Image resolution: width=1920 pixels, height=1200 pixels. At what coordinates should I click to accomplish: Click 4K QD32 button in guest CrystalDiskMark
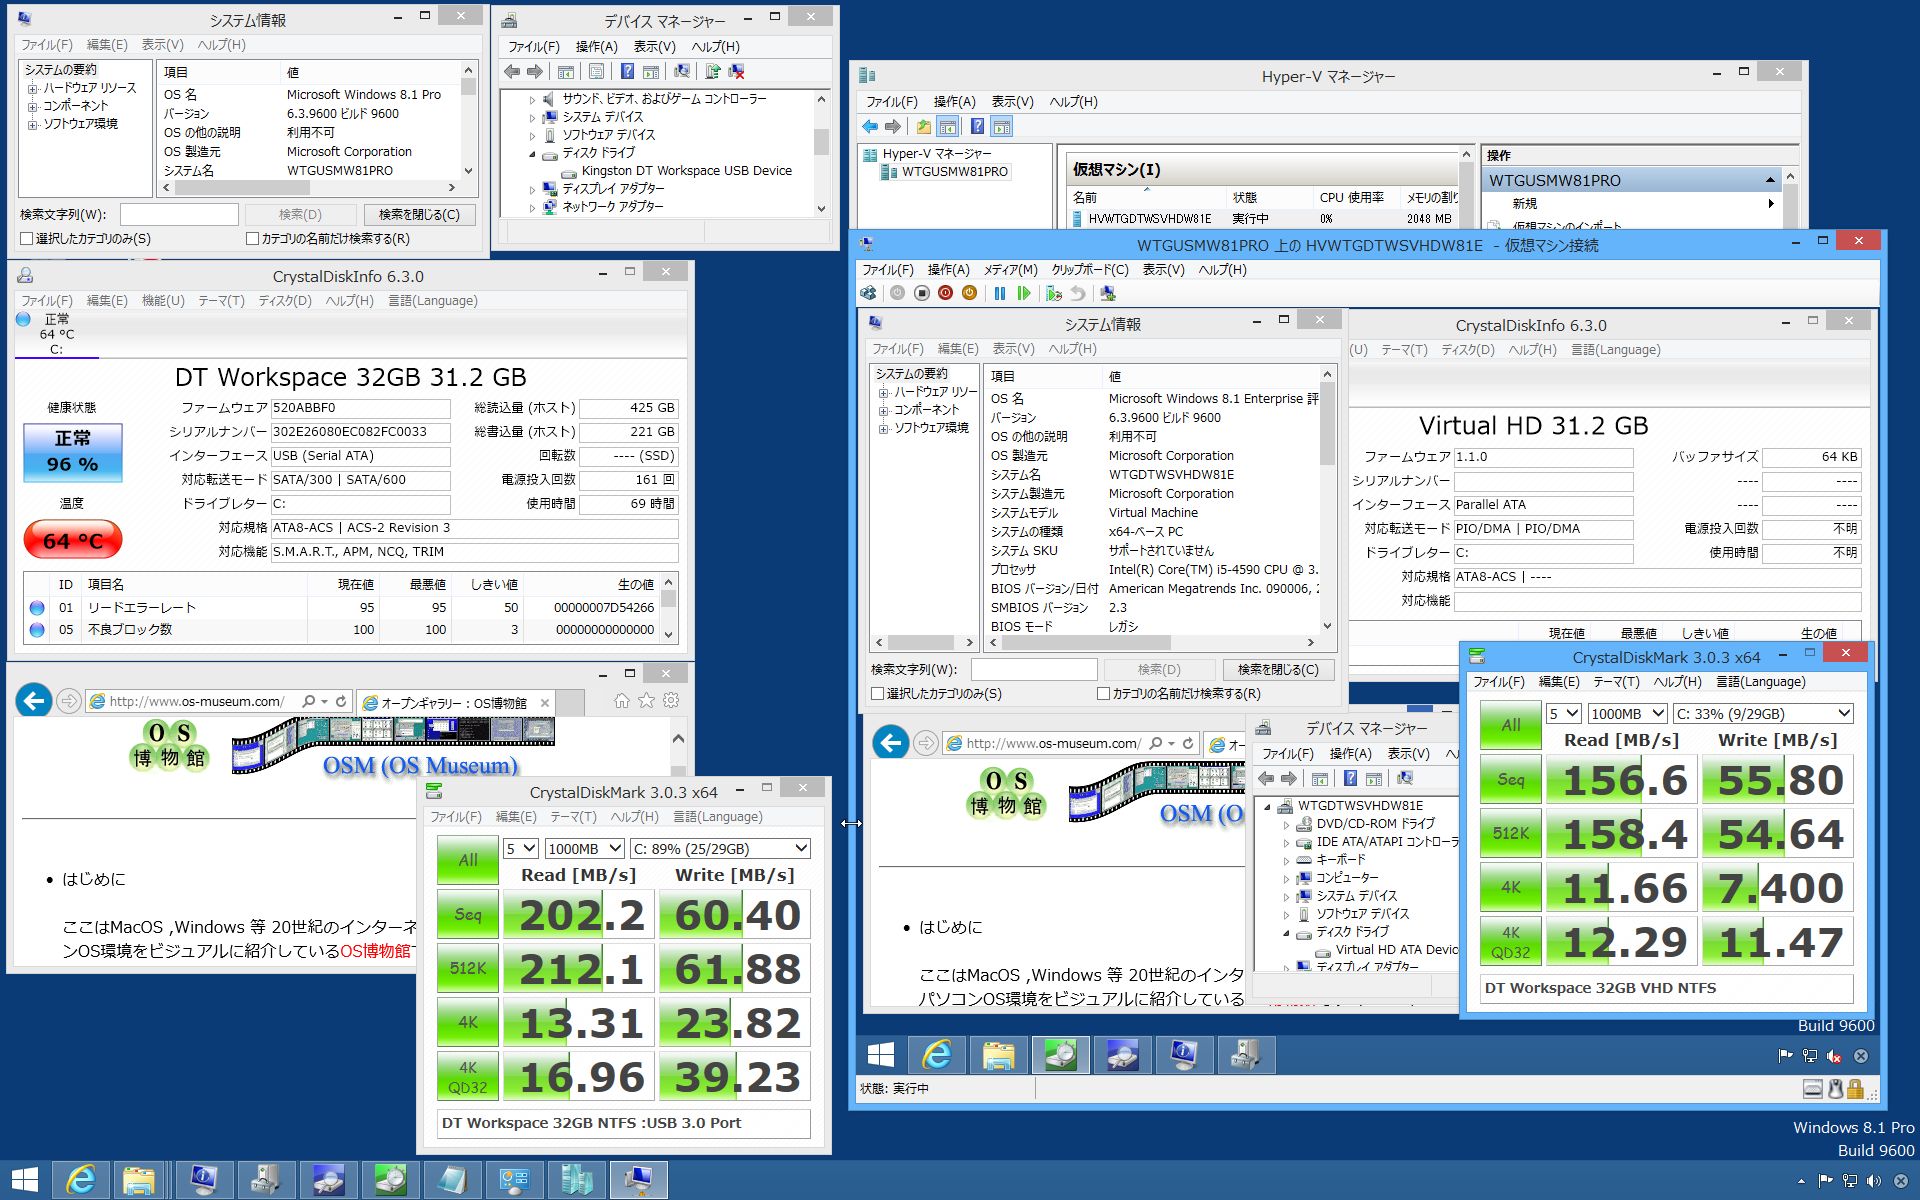pyautogui.click(x=1510, y=941)
